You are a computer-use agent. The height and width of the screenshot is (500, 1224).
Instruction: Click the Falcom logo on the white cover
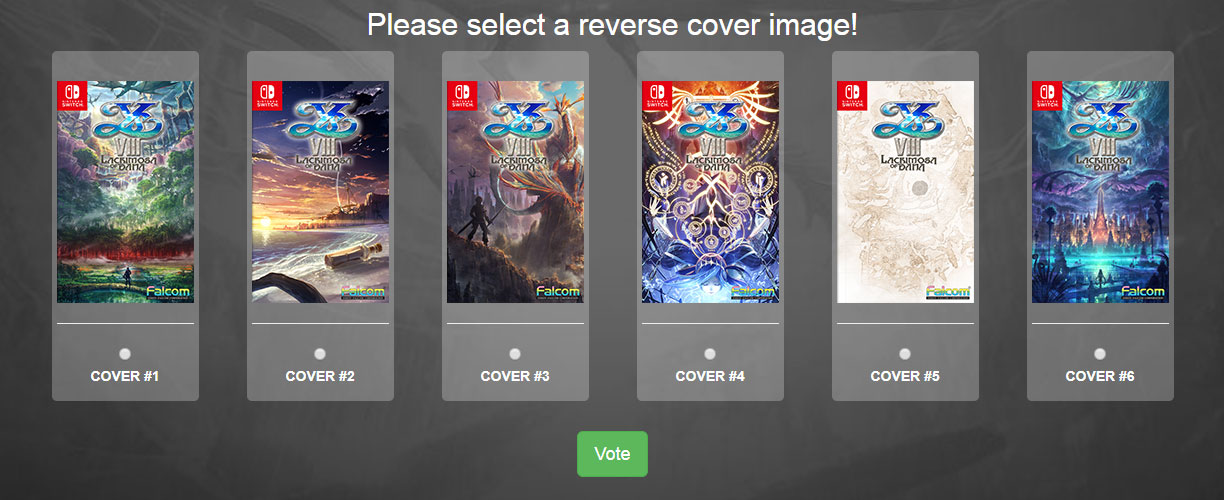coord(948,292)
